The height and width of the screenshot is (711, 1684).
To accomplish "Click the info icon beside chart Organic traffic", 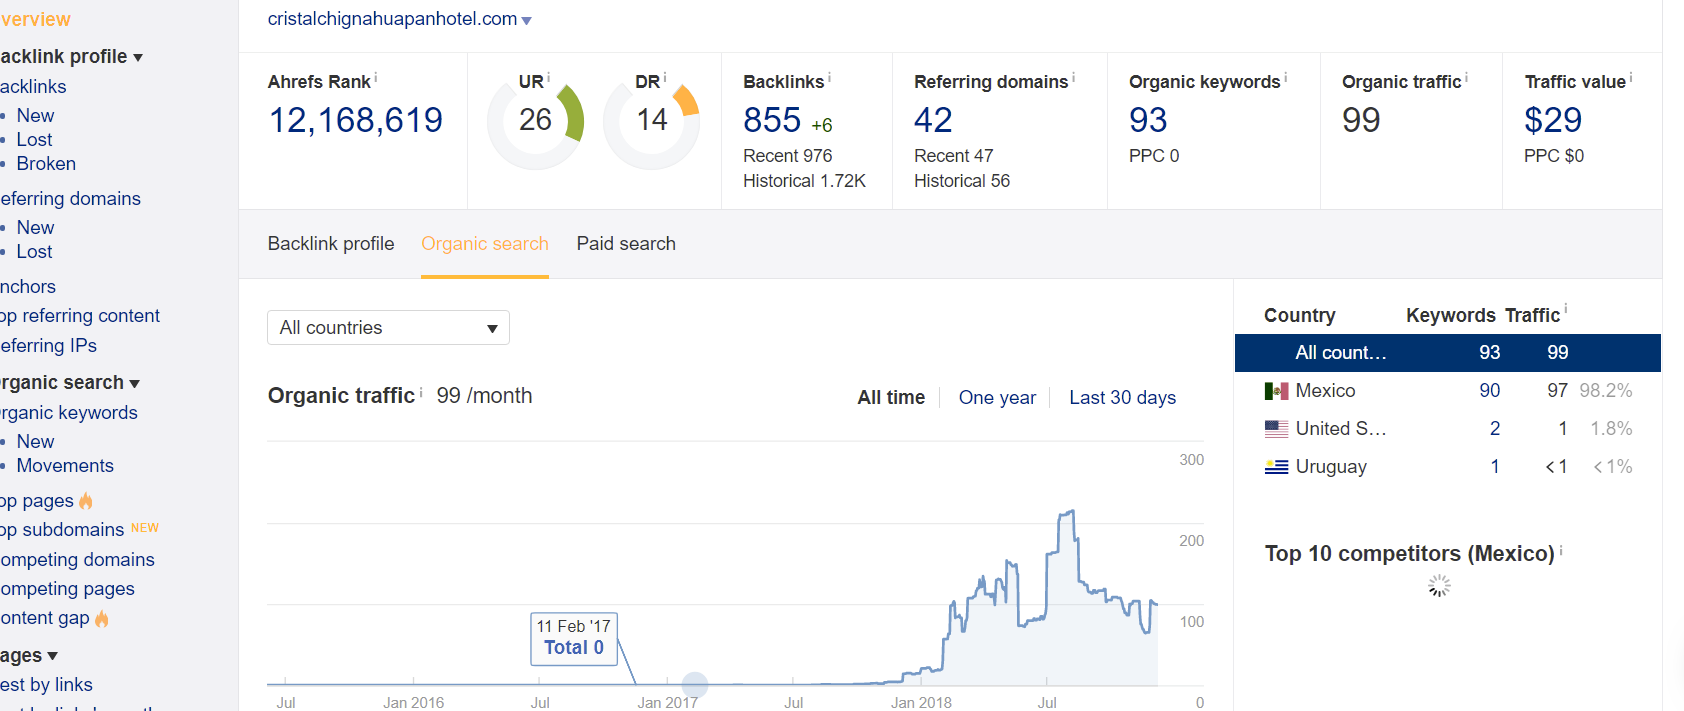I will pyautogui.click(x=421, y=392).
